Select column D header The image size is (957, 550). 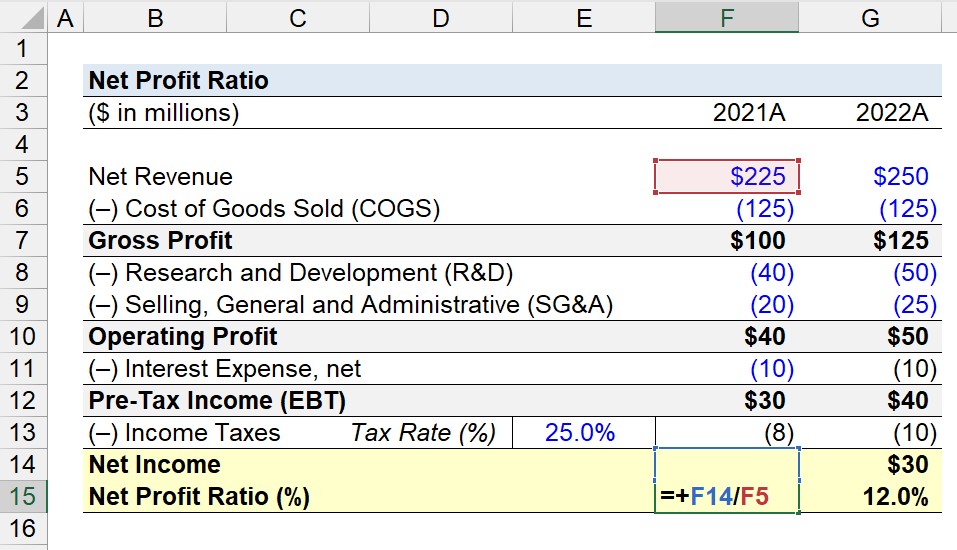(x=441, y=17)
